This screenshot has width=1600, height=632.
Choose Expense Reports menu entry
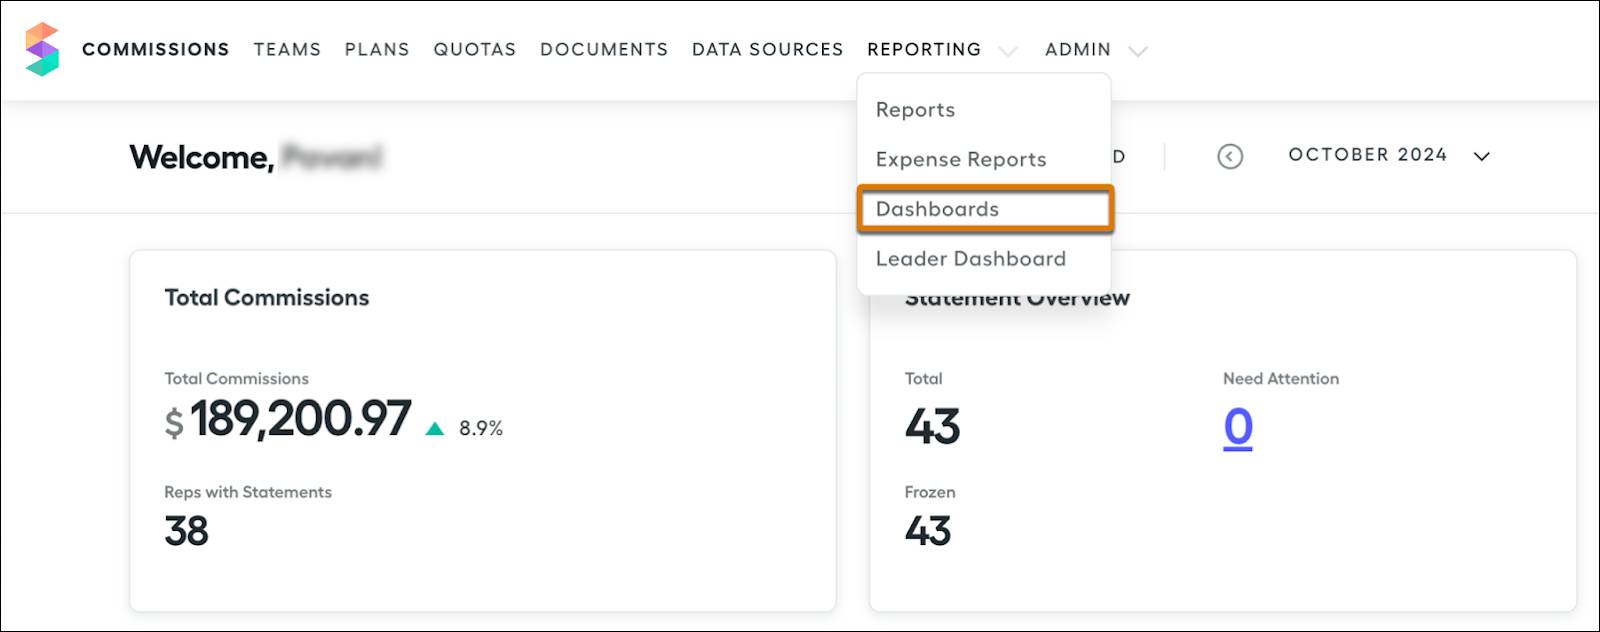tap(984, 159)
